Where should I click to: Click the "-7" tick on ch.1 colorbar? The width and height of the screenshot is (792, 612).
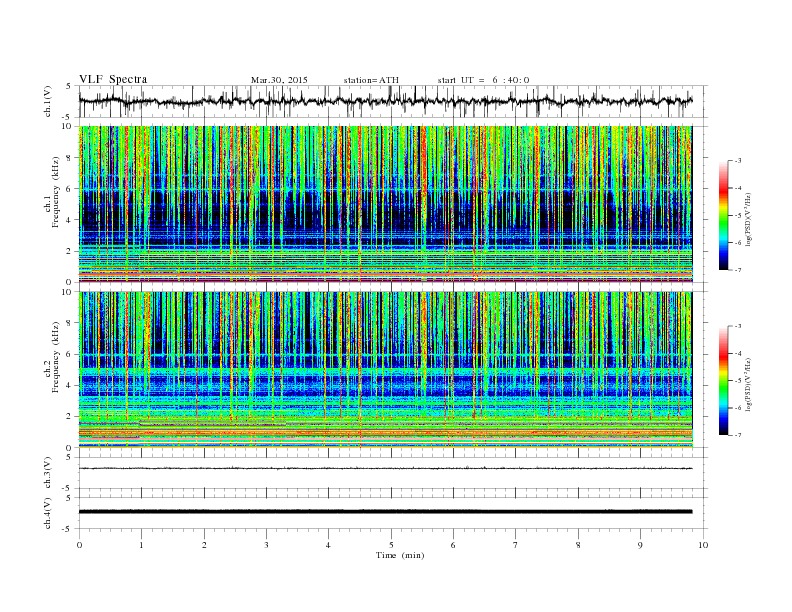point(737,270)
